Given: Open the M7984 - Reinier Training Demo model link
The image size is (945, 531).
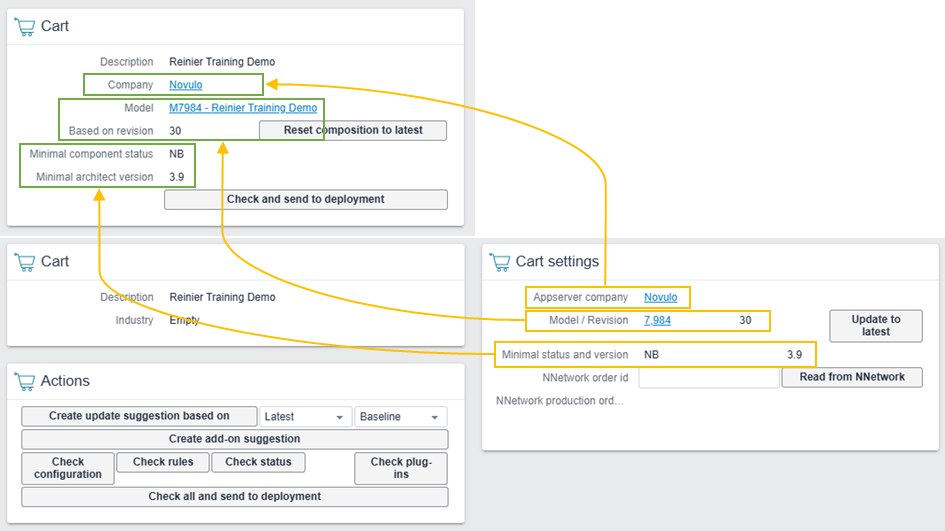Looking at the screenshot, I should 243,108.
